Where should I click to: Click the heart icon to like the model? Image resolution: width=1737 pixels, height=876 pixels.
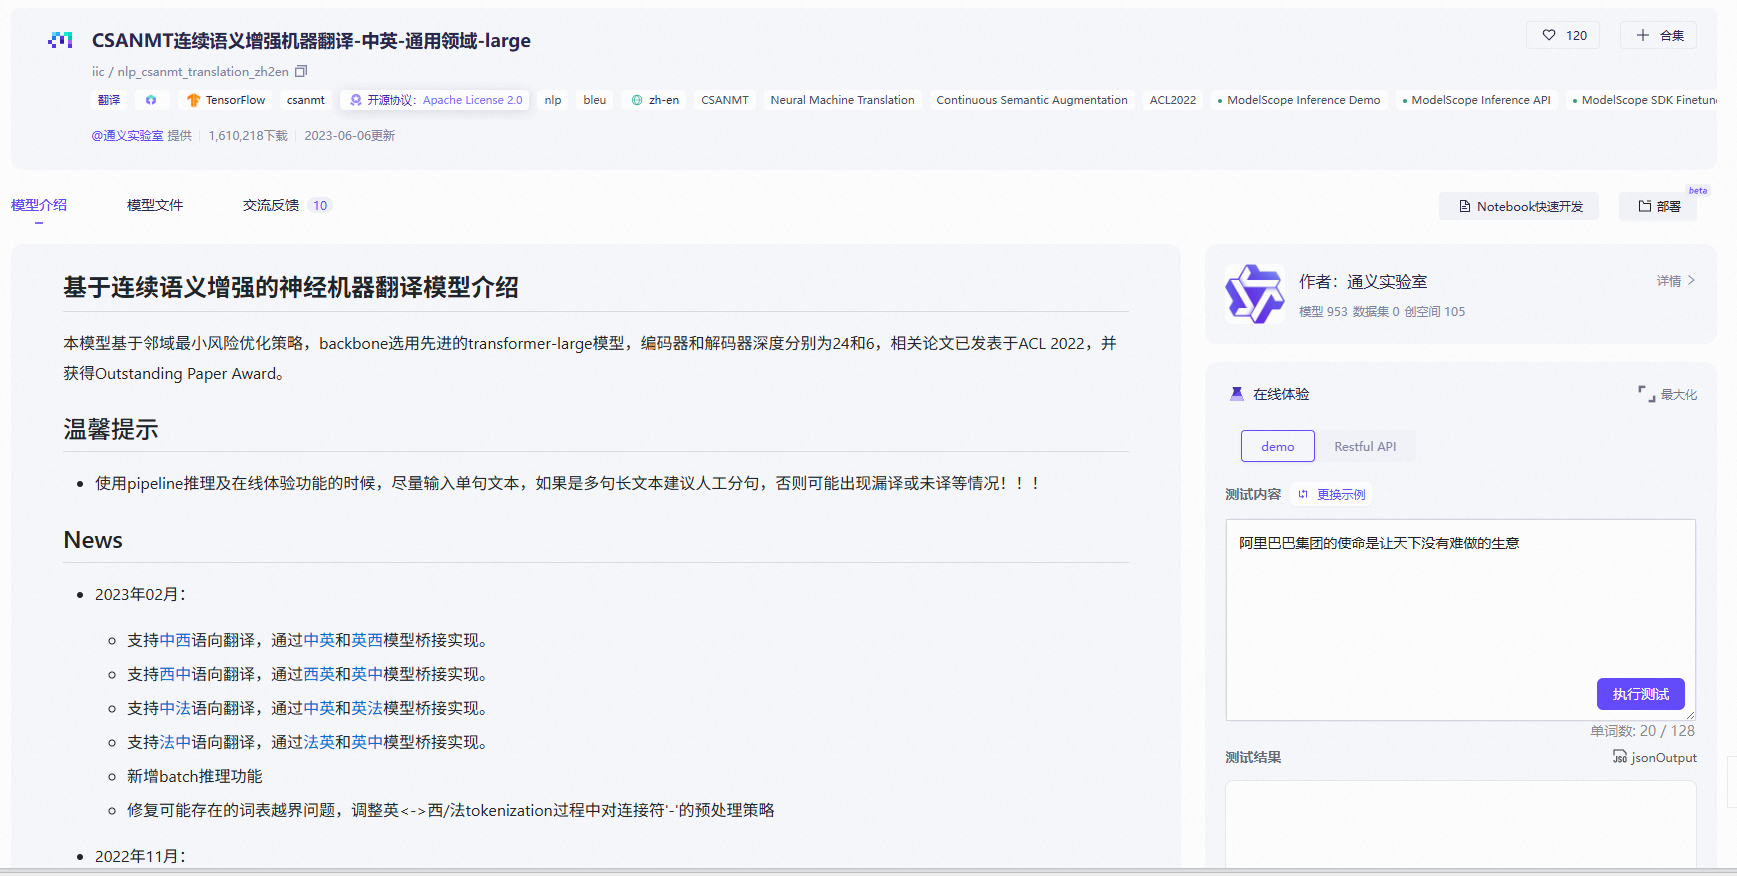(x=1549, y=35)
